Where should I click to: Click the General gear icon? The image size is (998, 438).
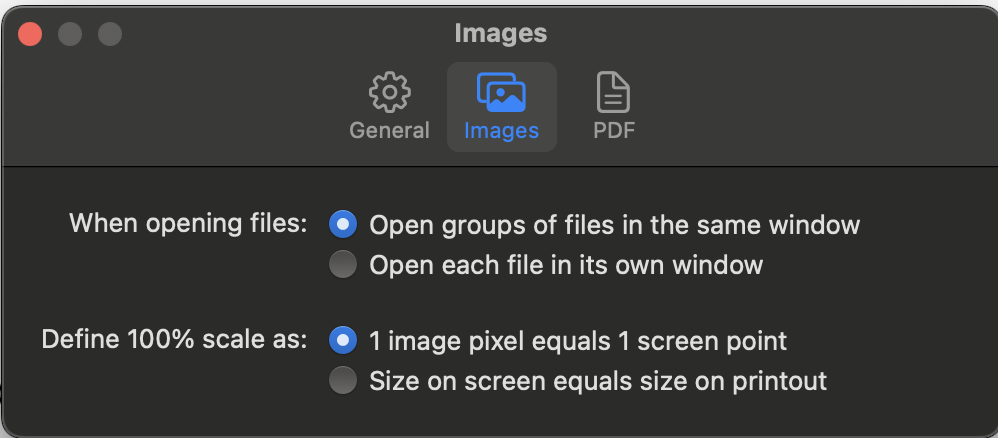pos(389,93)
